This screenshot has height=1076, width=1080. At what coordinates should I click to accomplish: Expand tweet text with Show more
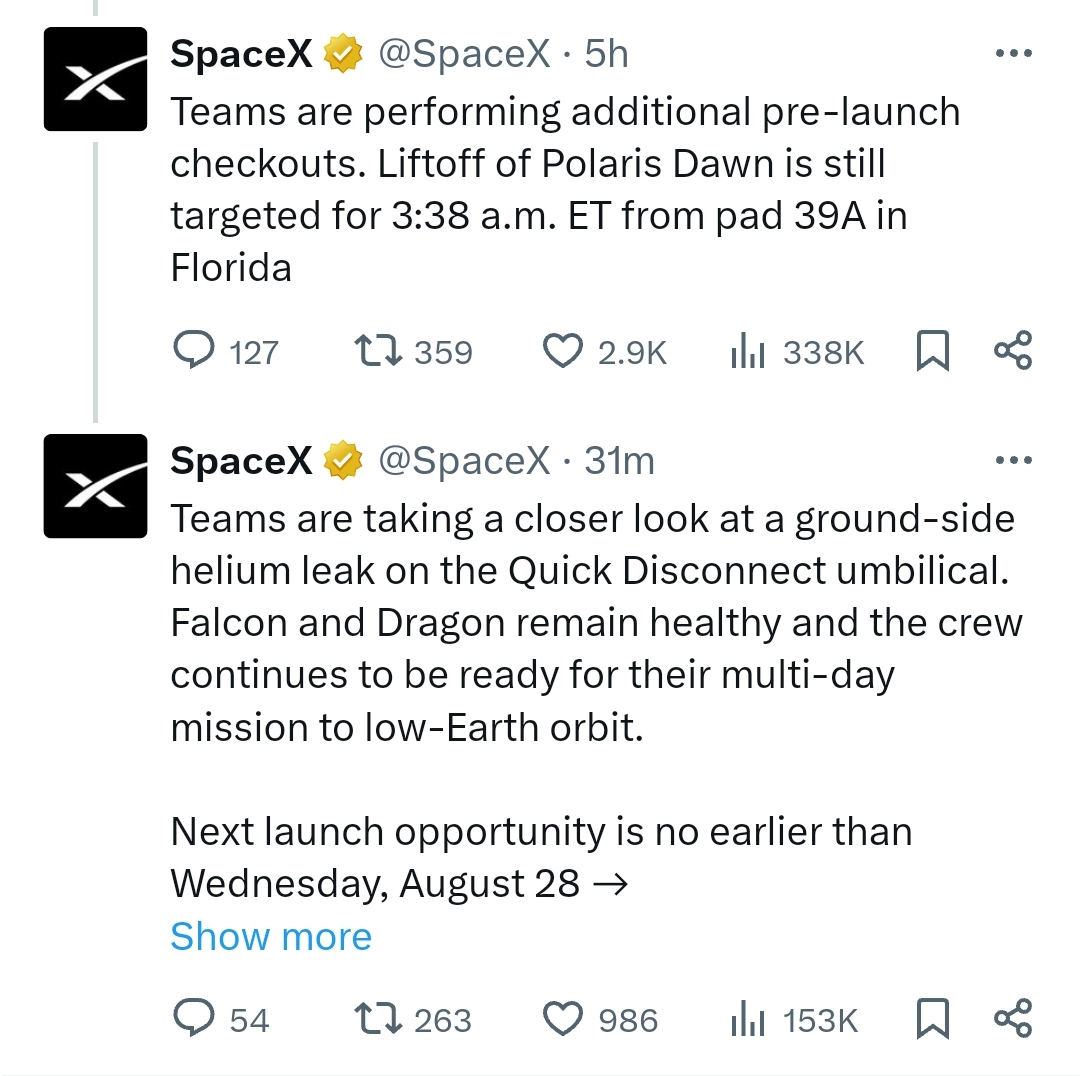coord(271,936)
